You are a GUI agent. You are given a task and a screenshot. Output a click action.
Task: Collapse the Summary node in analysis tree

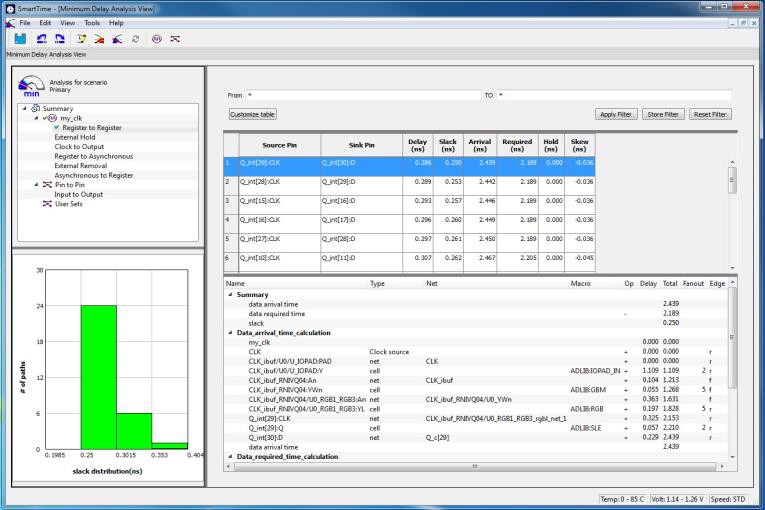(23, 108)
